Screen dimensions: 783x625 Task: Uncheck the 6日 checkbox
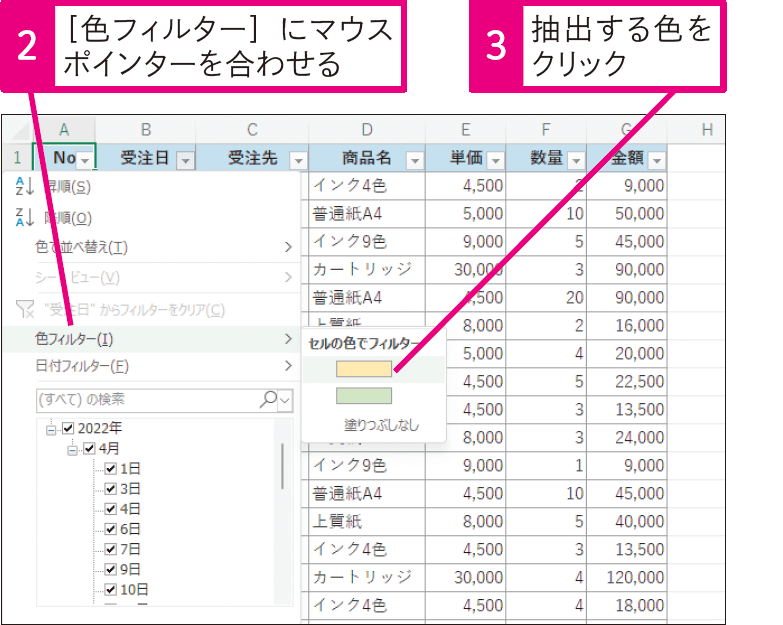pyautogui.click(x=110, y=529)
